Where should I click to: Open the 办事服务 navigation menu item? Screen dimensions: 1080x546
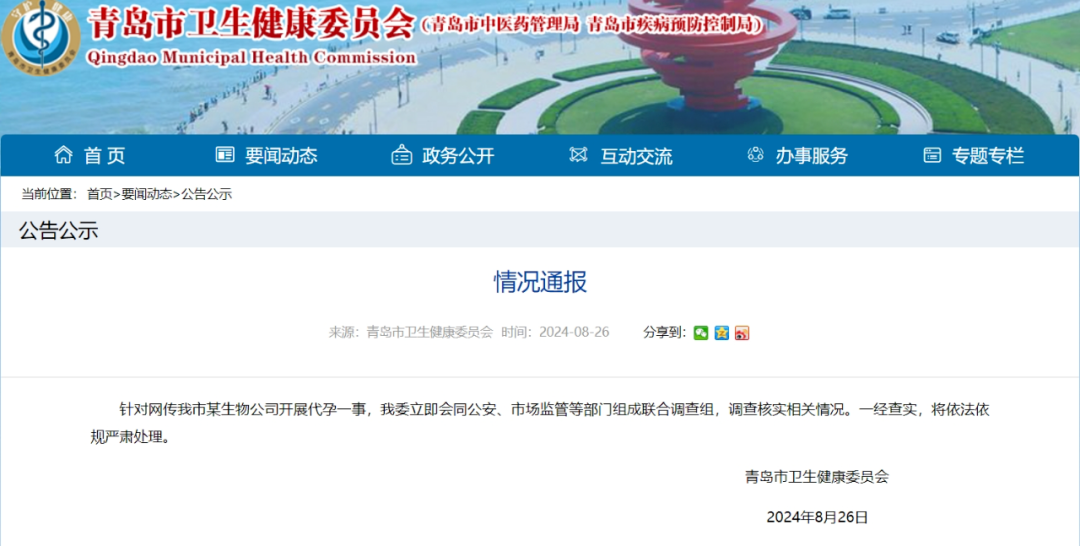pos(811,156)
